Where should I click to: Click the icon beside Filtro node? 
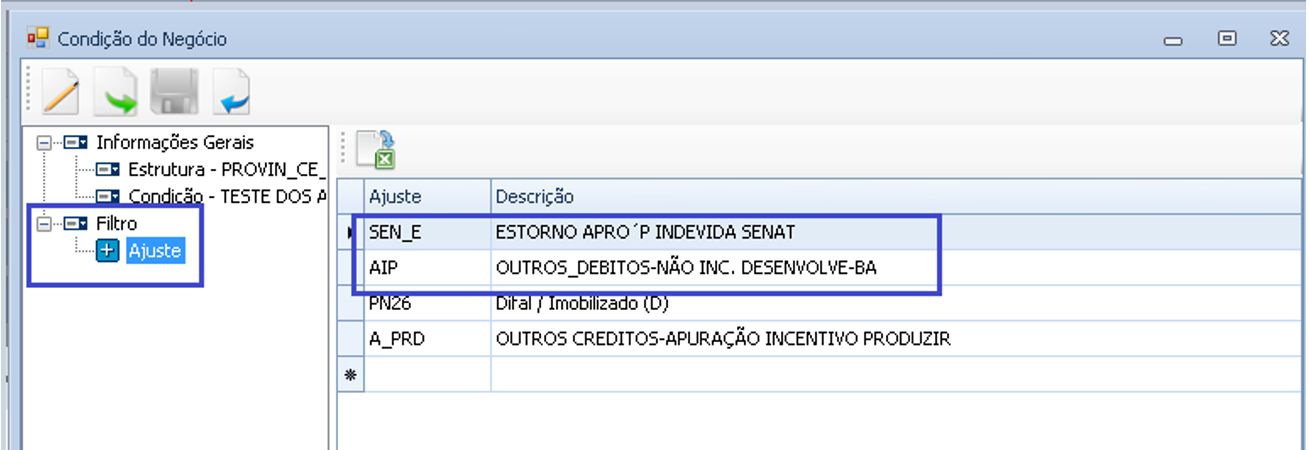tap(76, 224)
